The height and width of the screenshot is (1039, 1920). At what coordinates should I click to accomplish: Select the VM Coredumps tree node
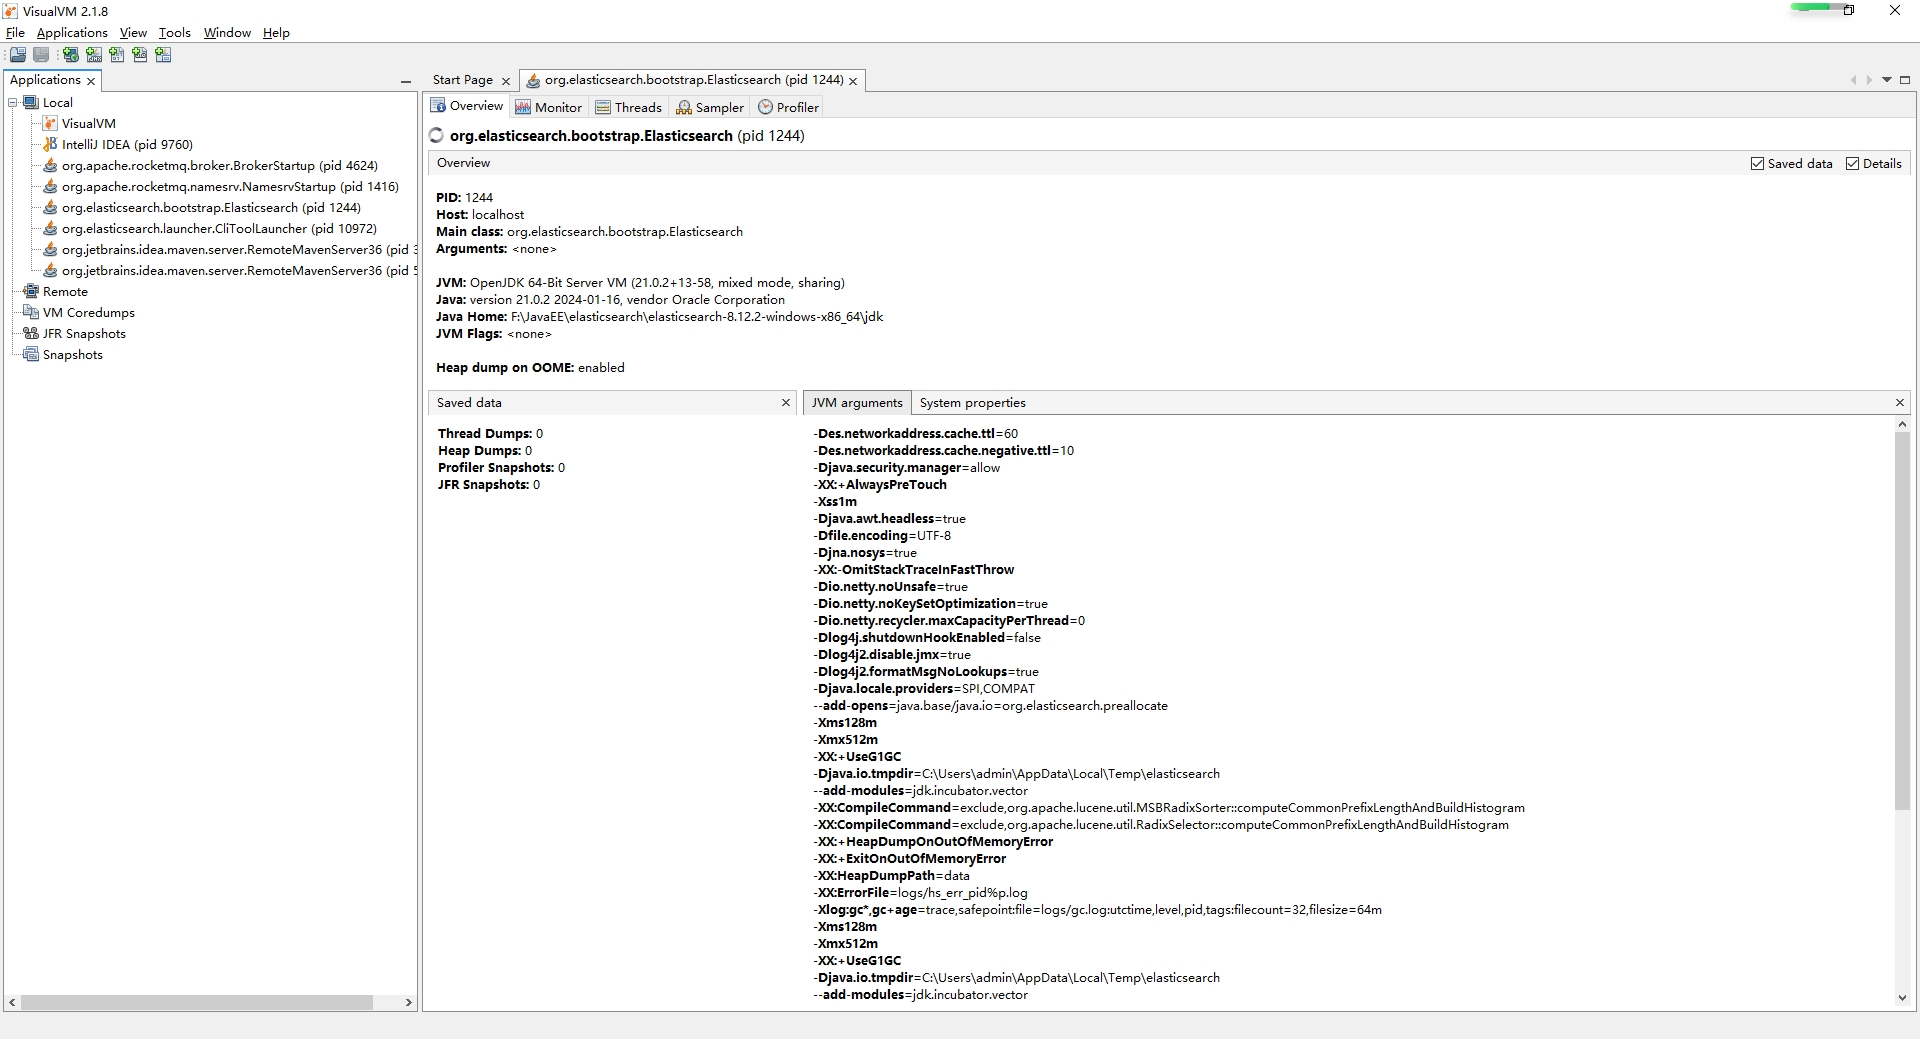[x=89, y=312]
